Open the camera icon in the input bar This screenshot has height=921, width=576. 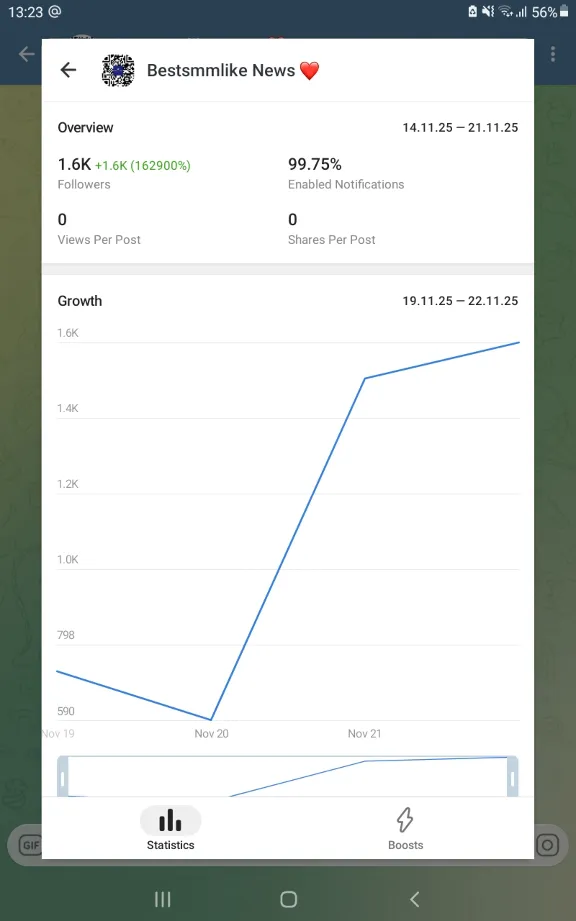(547, 845)
